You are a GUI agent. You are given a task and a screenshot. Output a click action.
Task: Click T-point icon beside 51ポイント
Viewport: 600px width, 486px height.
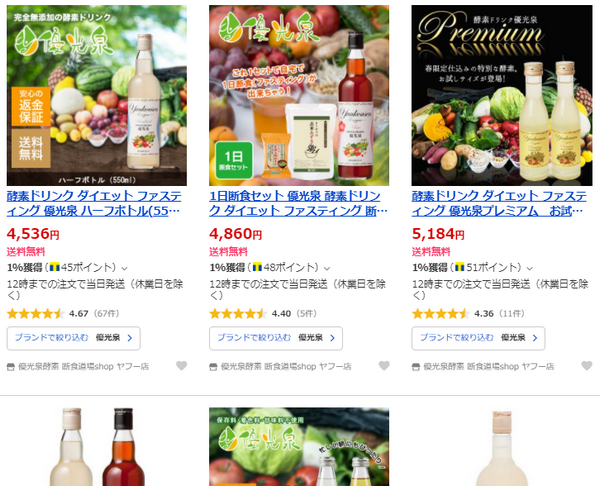[x=460, y=267]
